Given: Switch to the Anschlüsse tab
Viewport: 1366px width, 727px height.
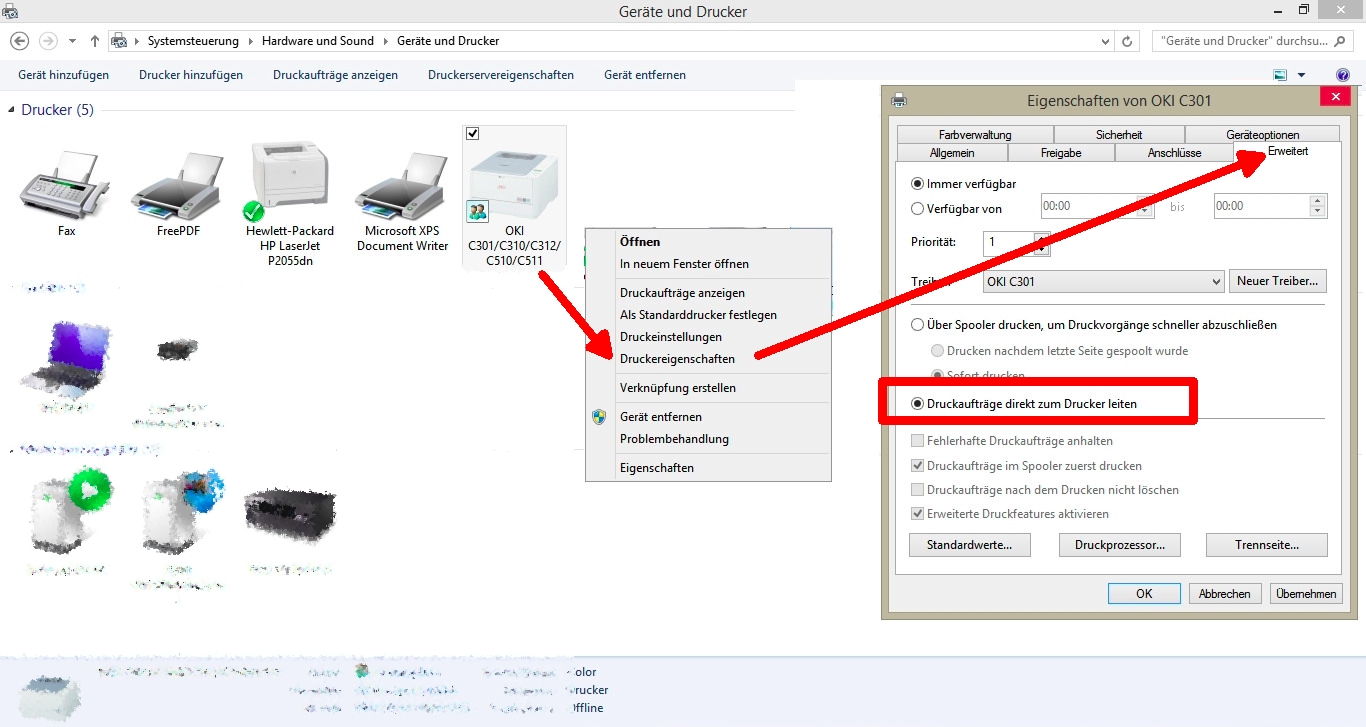Looking at the screenshot, I should click(x=1174, y=153).
